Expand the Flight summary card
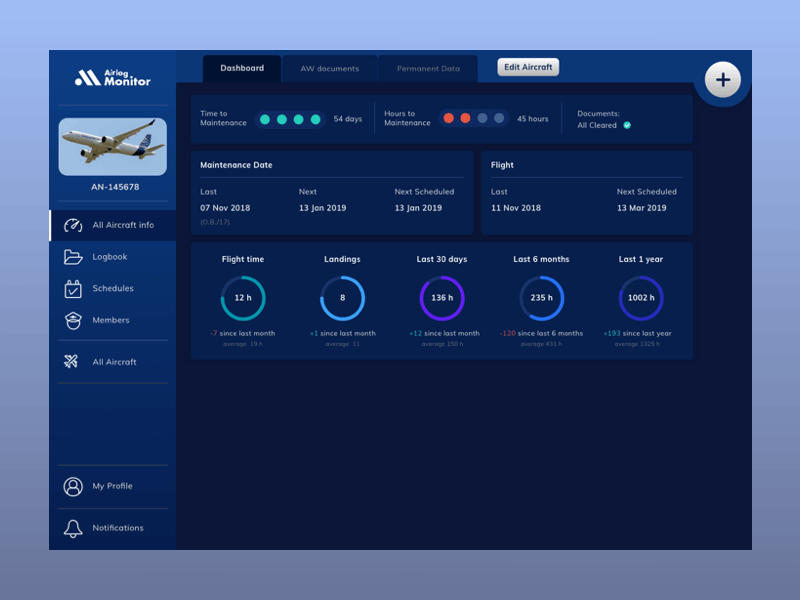Screen dimensions: 800x600 coord(585,190)
